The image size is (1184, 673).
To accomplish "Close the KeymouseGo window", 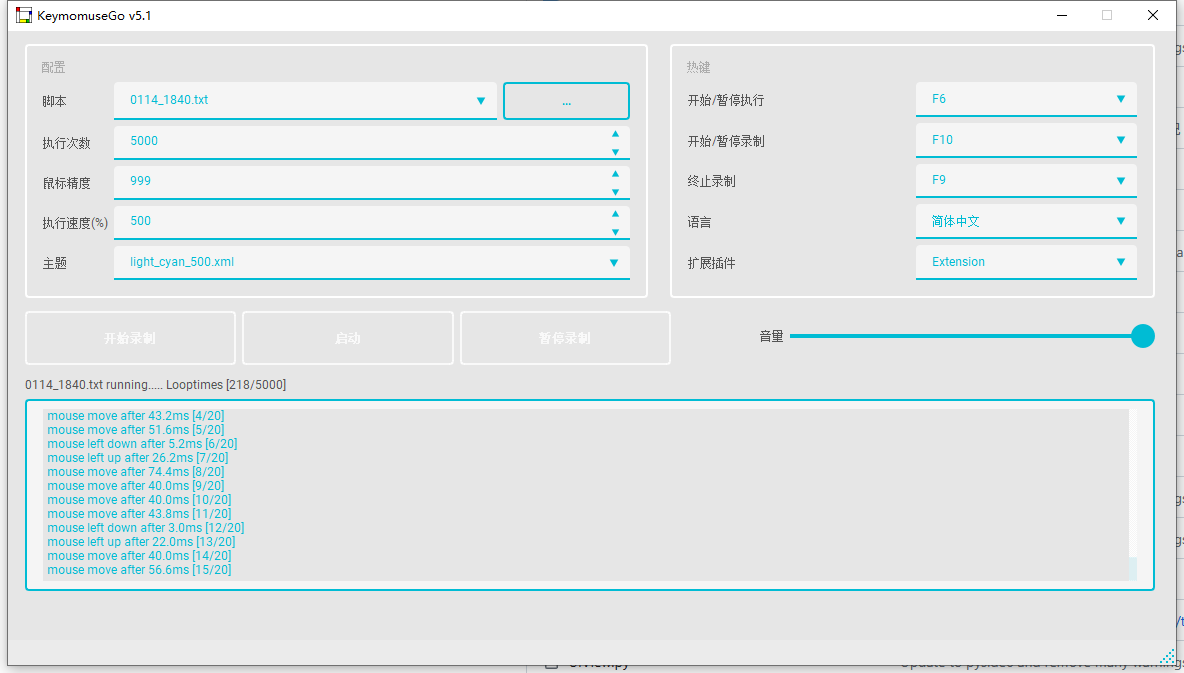I will (1153, 15).
